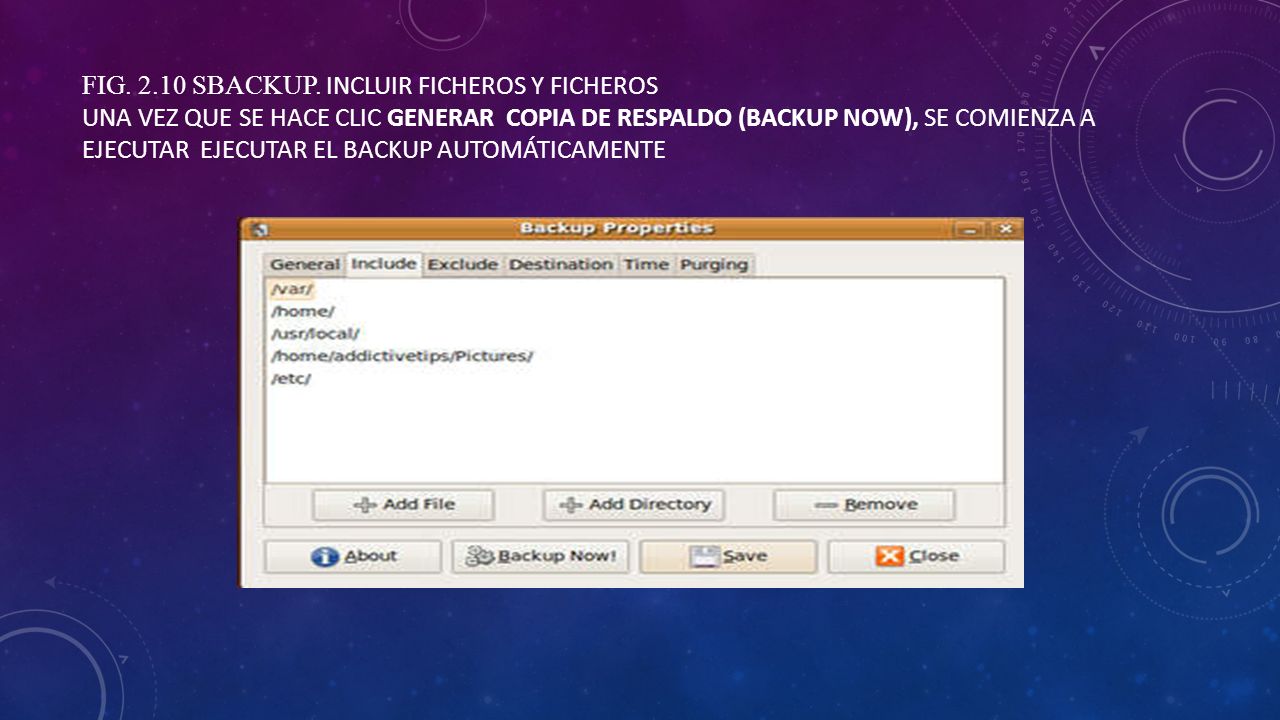The height and width of the screenshot is (720, 1280).
Task: Minimize the Backup Properties window
Action: 968,229
